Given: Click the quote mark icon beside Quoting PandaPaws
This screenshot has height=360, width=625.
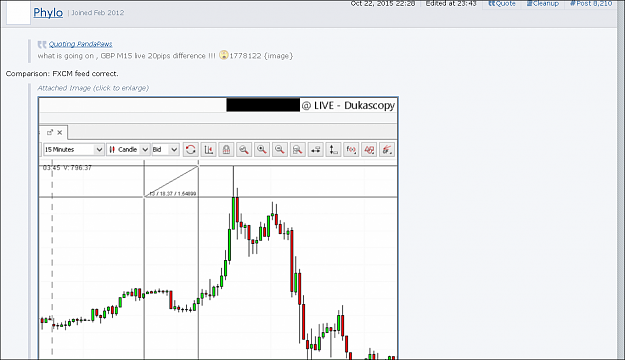Looking at the screenshot, I should click(42, 44).
